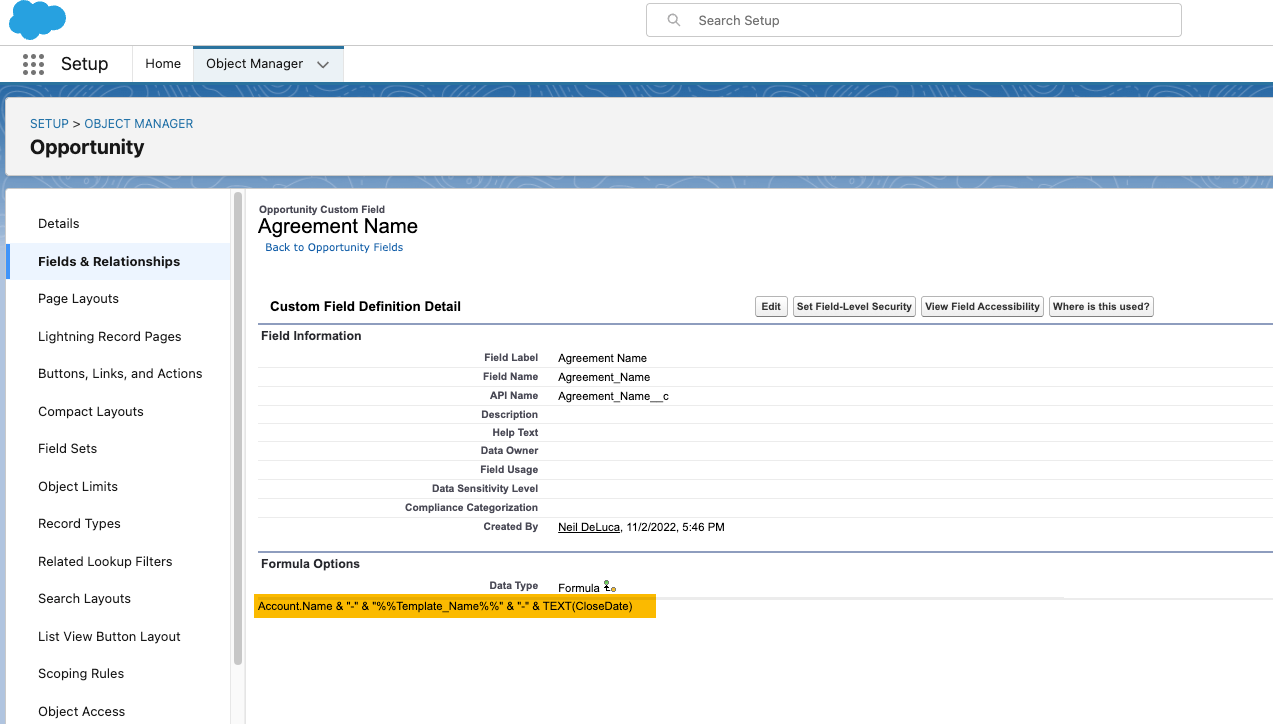Open Lightning Record Pages sidebar item

point(110,336)
